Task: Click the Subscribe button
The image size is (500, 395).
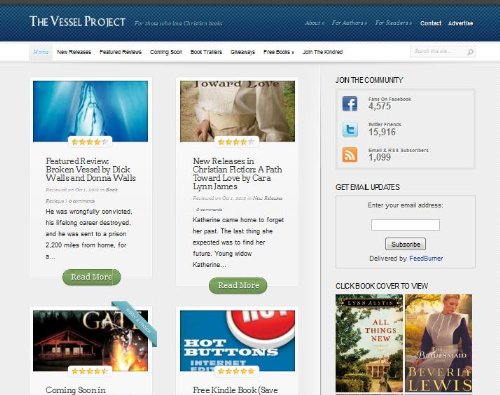Action: (x=405, y=244)
